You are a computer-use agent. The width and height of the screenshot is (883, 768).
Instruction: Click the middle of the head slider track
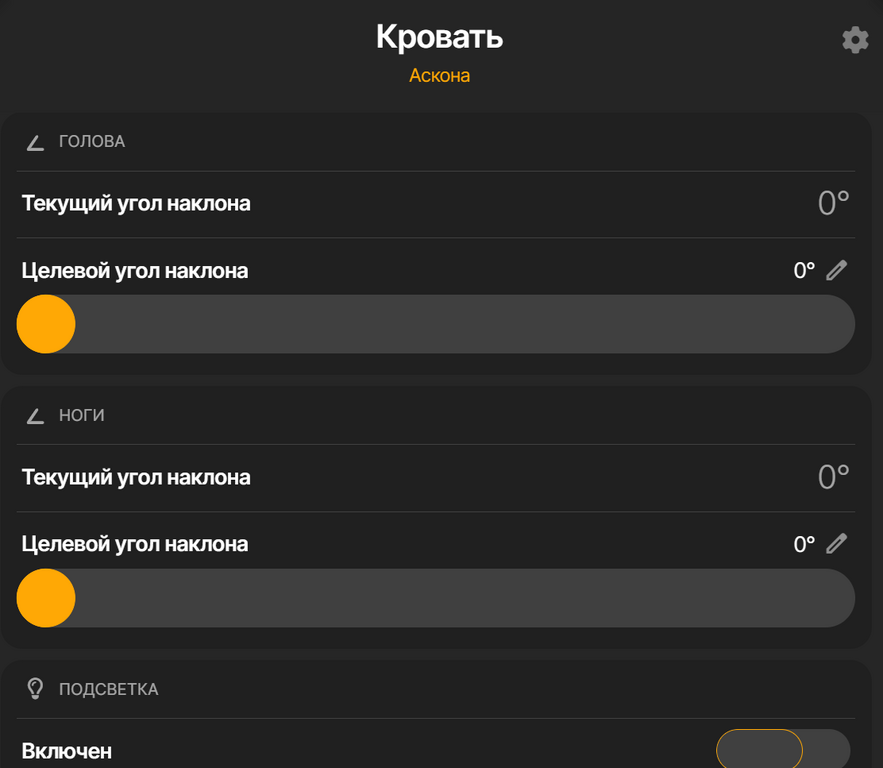[436, 324]
